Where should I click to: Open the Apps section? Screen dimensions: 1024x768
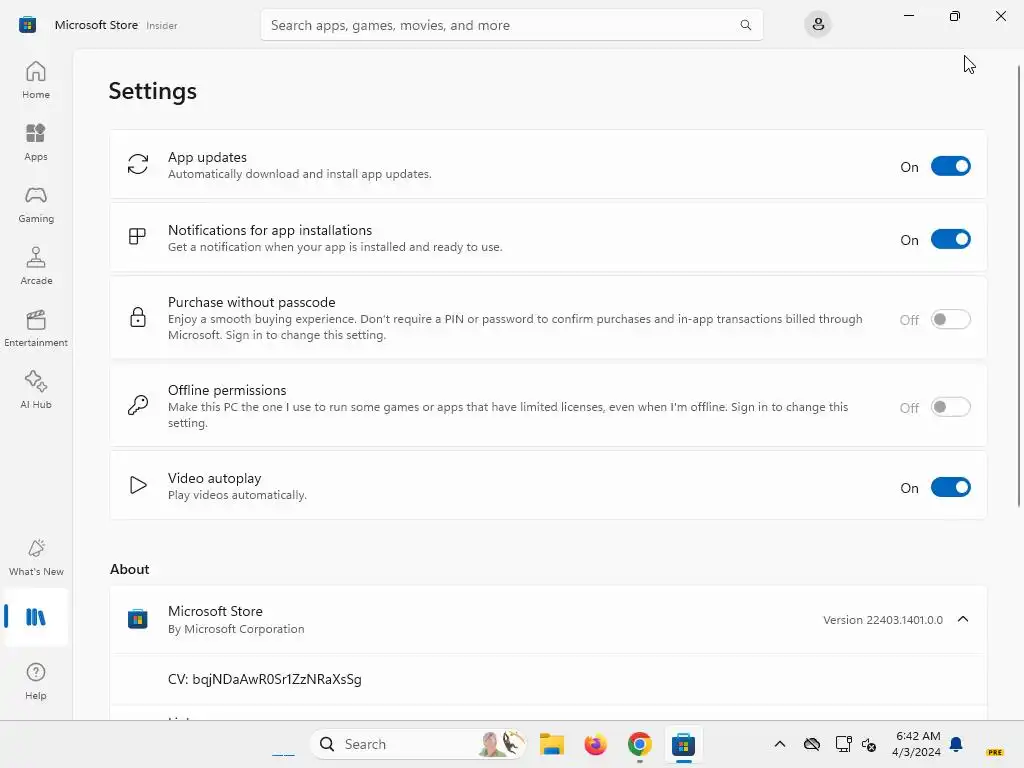(36, 142)
